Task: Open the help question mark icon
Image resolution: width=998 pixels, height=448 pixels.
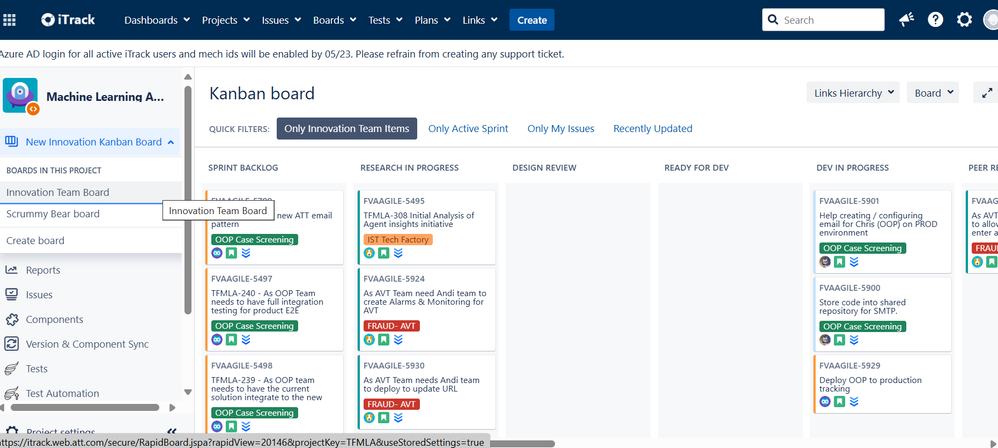Action: coord(935,20)
